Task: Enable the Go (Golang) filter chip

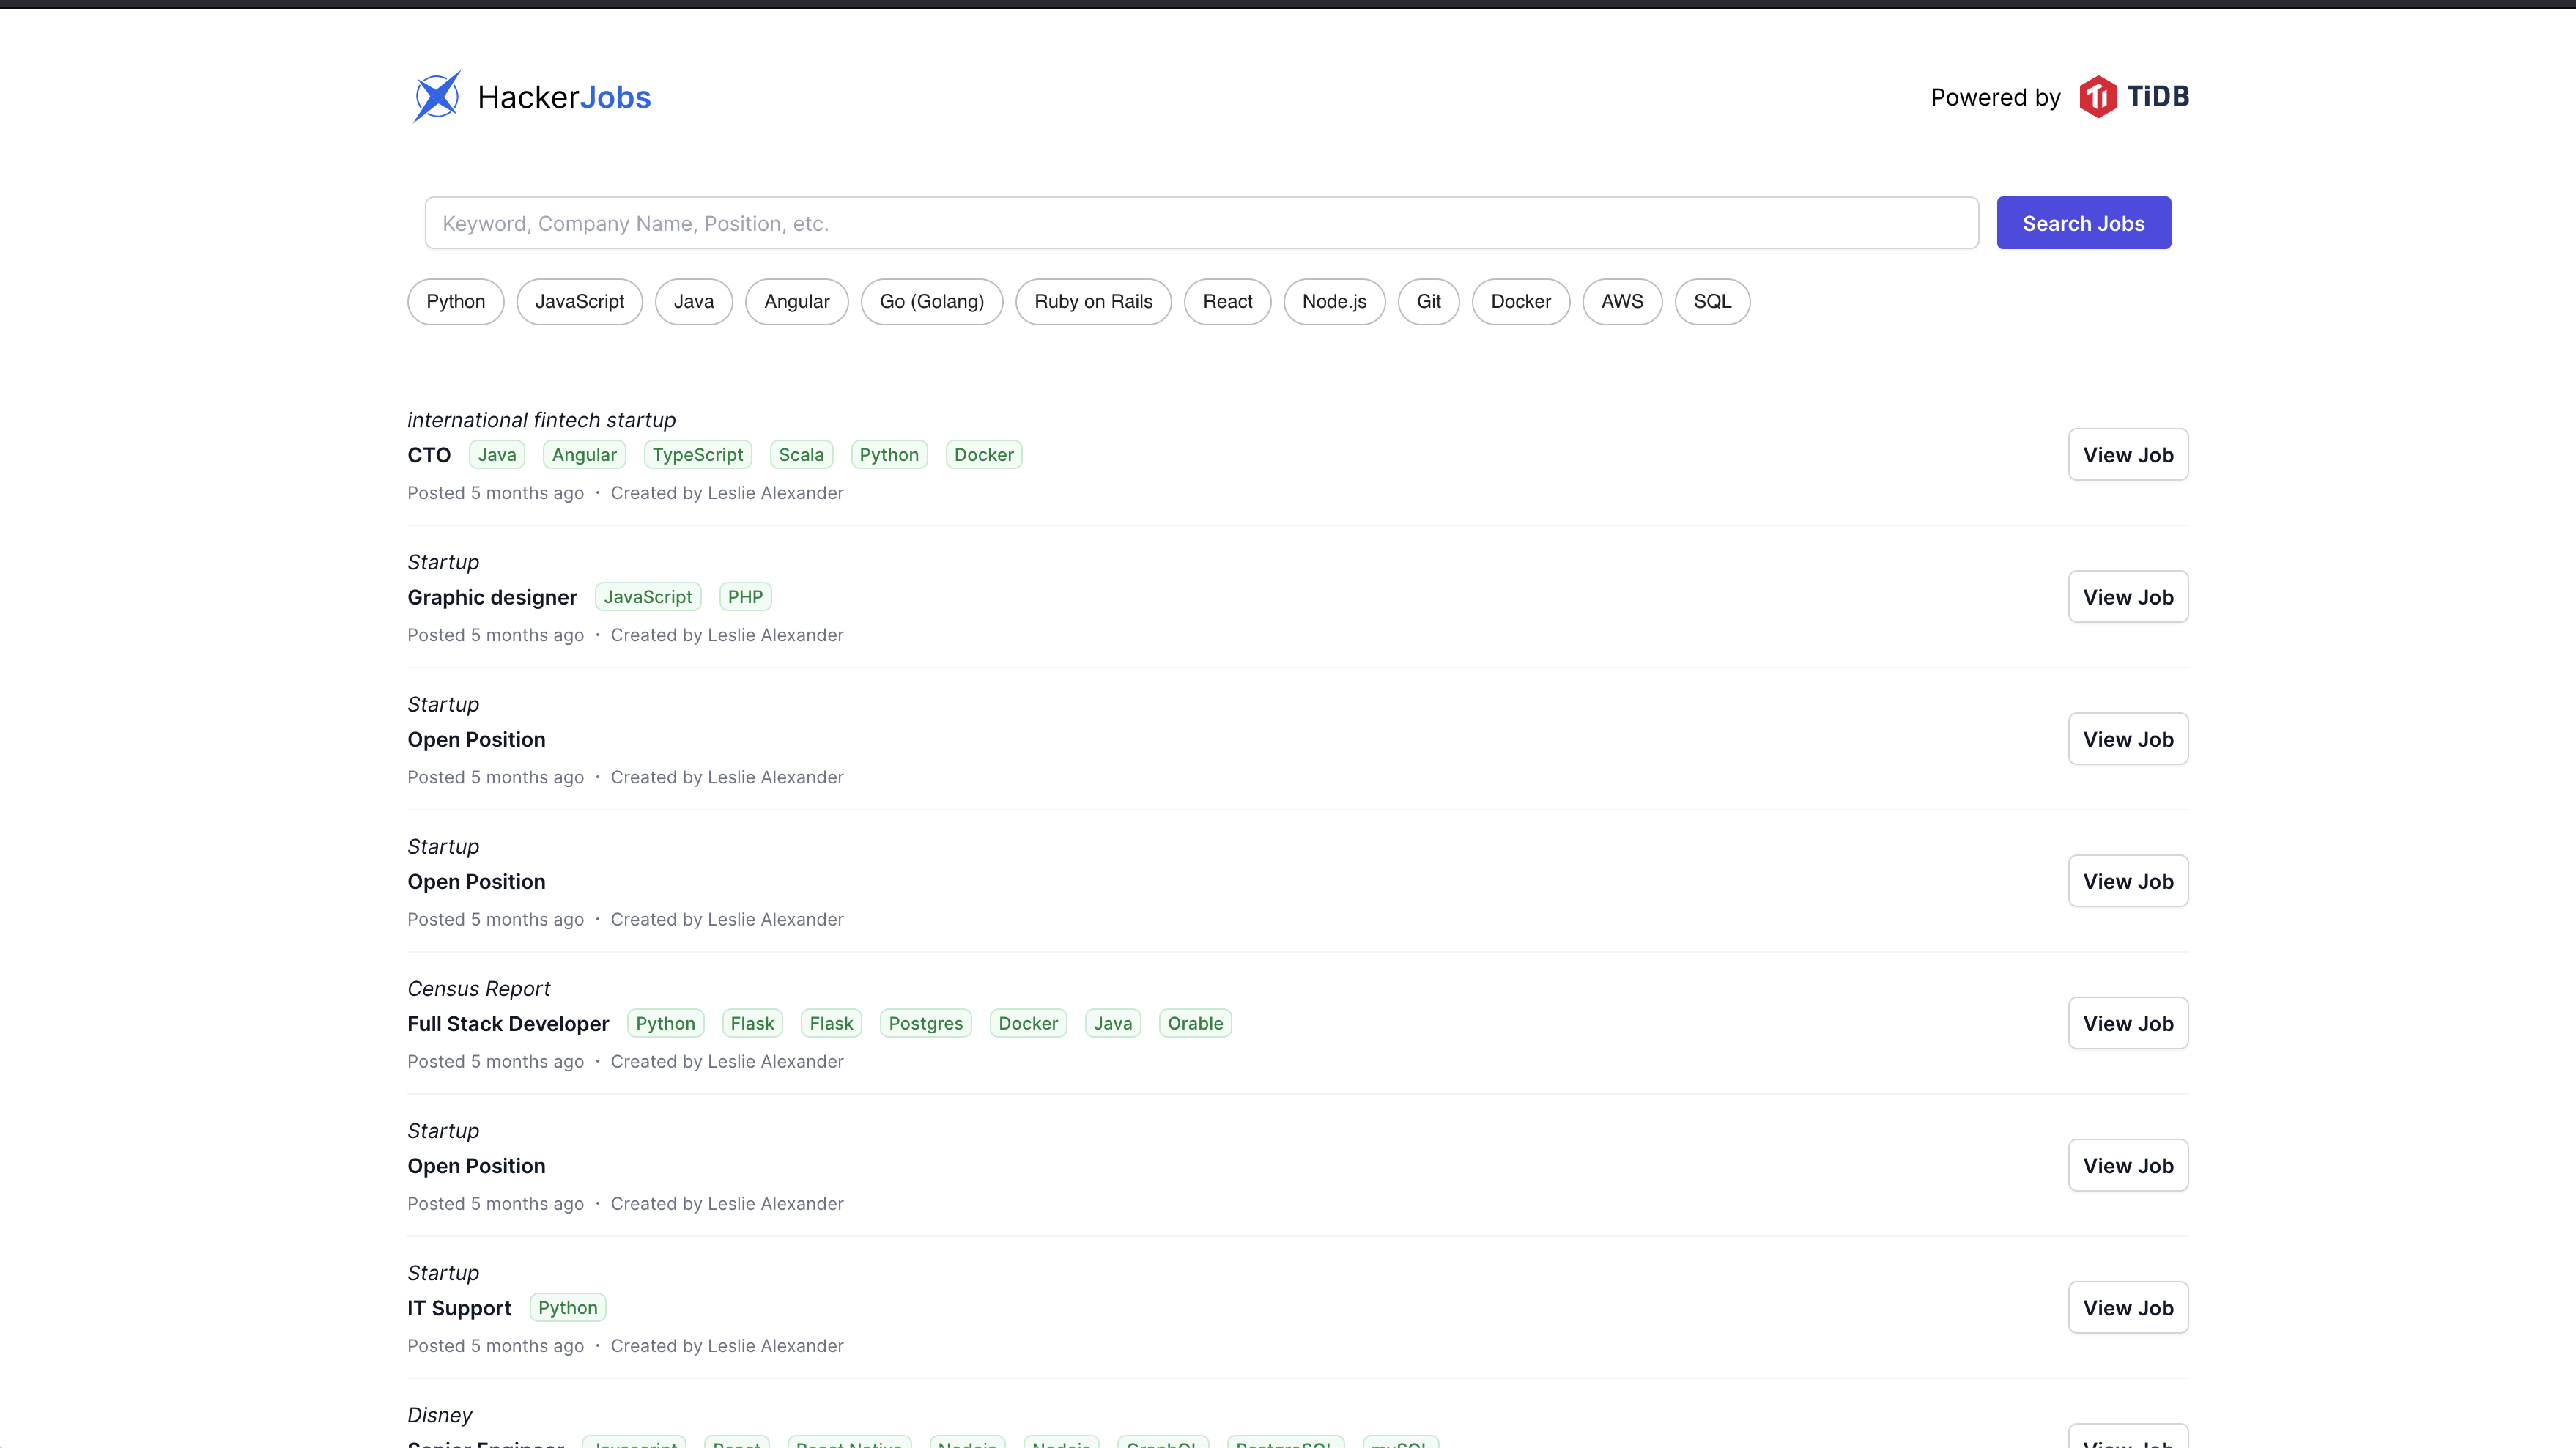Action: [931, 302]
